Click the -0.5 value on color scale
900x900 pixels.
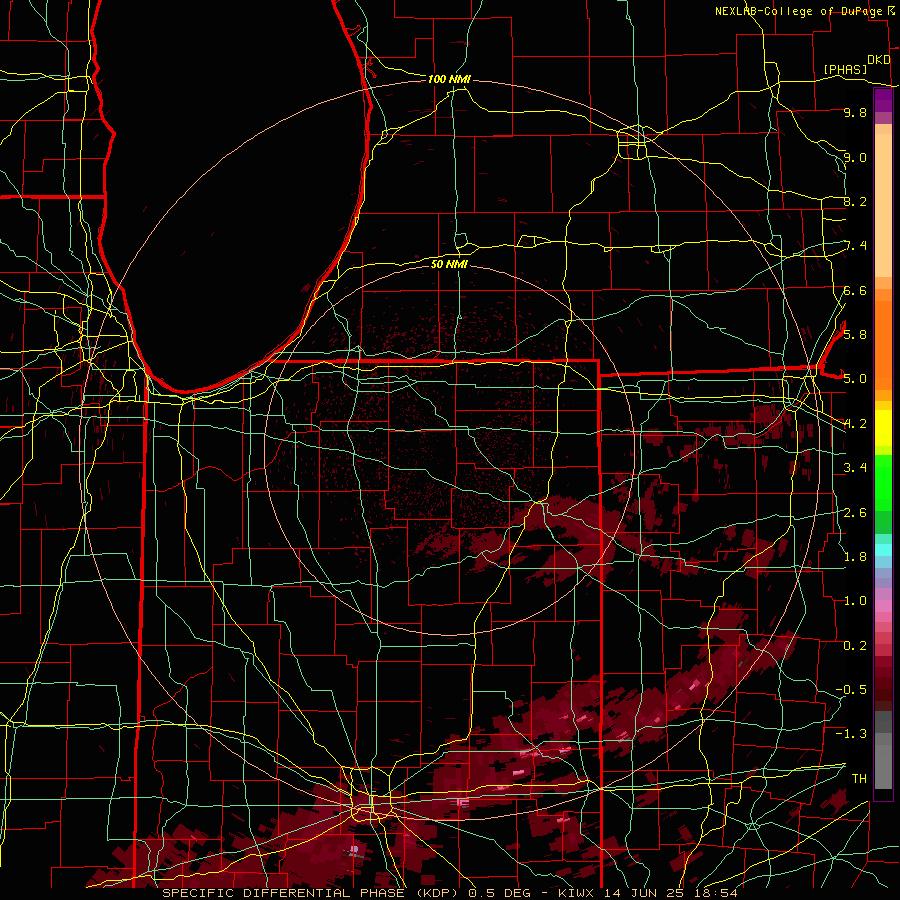click(851, 690)
